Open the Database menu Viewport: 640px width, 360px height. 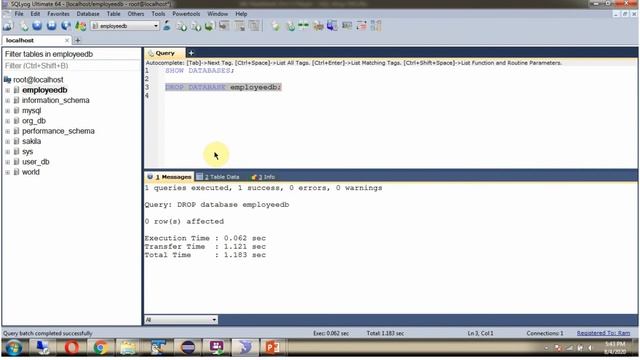[88, 14]
